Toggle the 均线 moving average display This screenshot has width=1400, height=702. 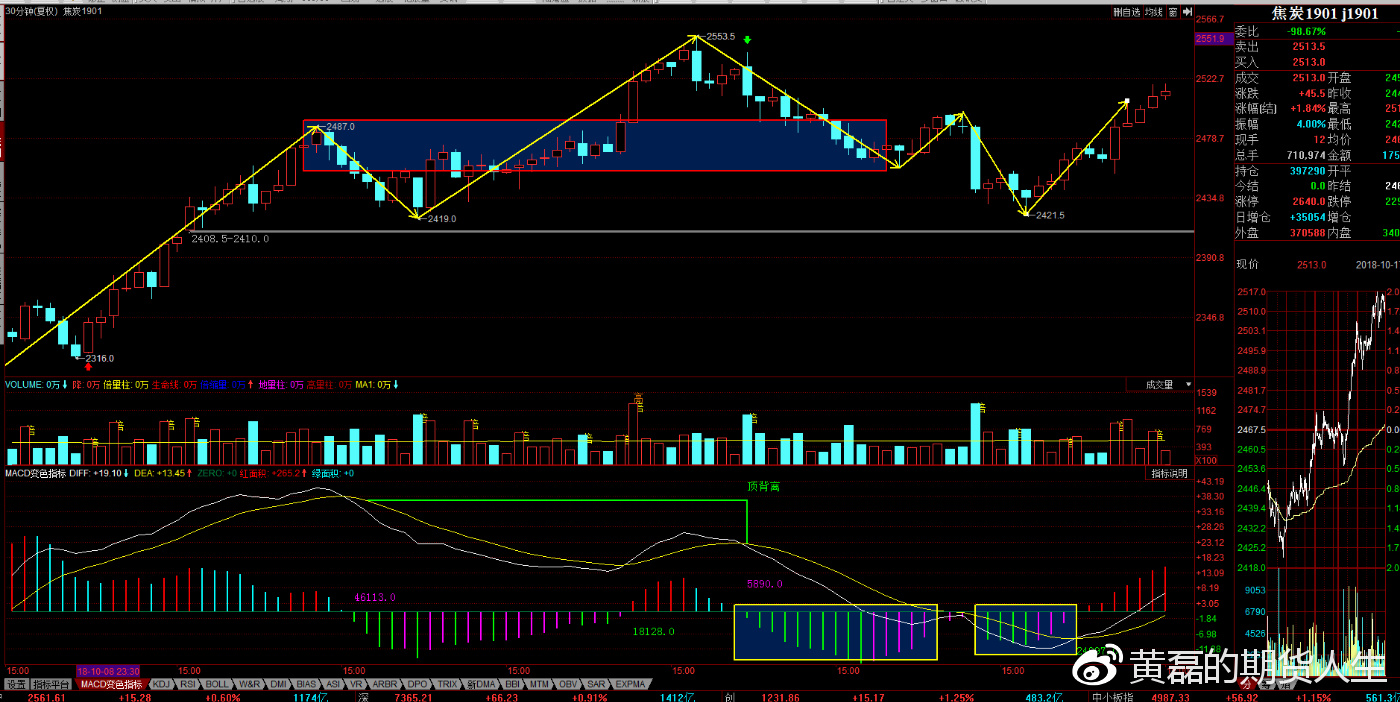(1153, 13)
